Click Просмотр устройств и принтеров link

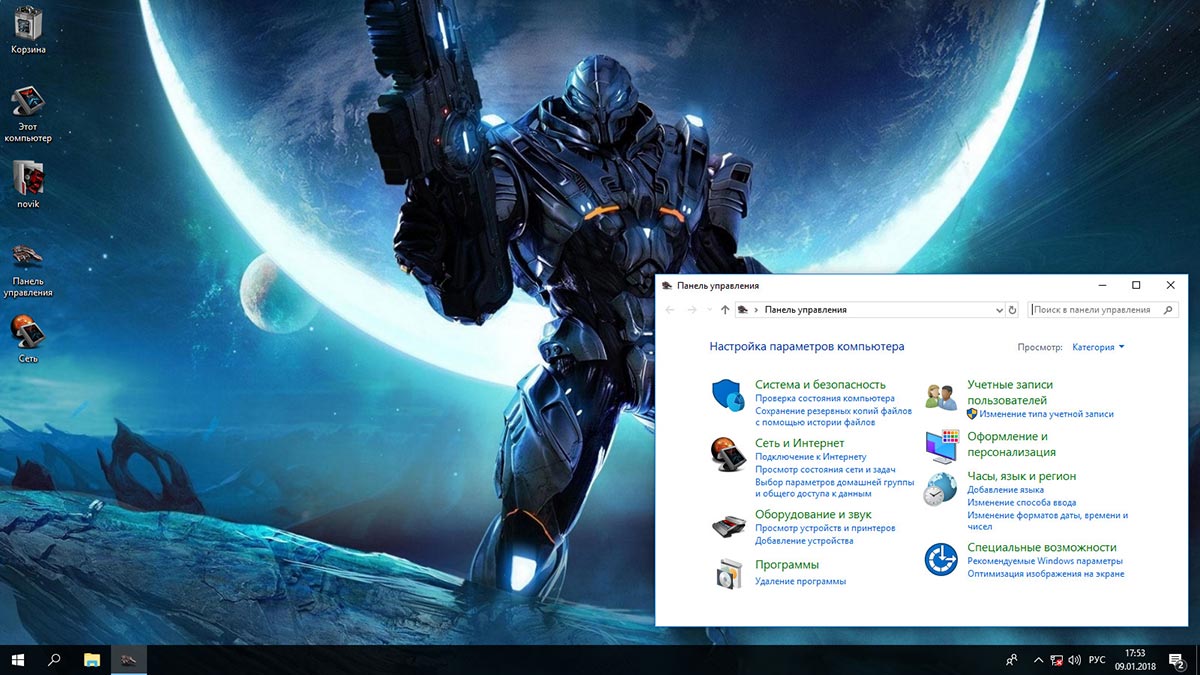pos(825,528)
